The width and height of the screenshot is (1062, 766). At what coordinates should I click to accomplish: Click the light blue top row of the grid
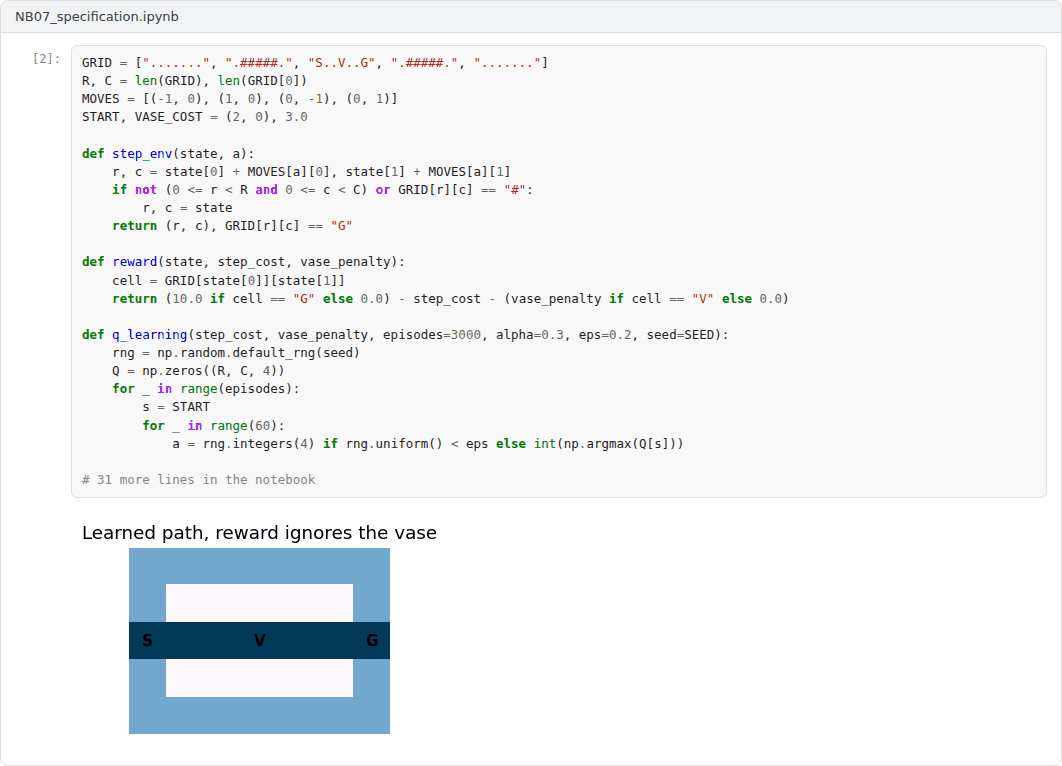coord(259,566)
